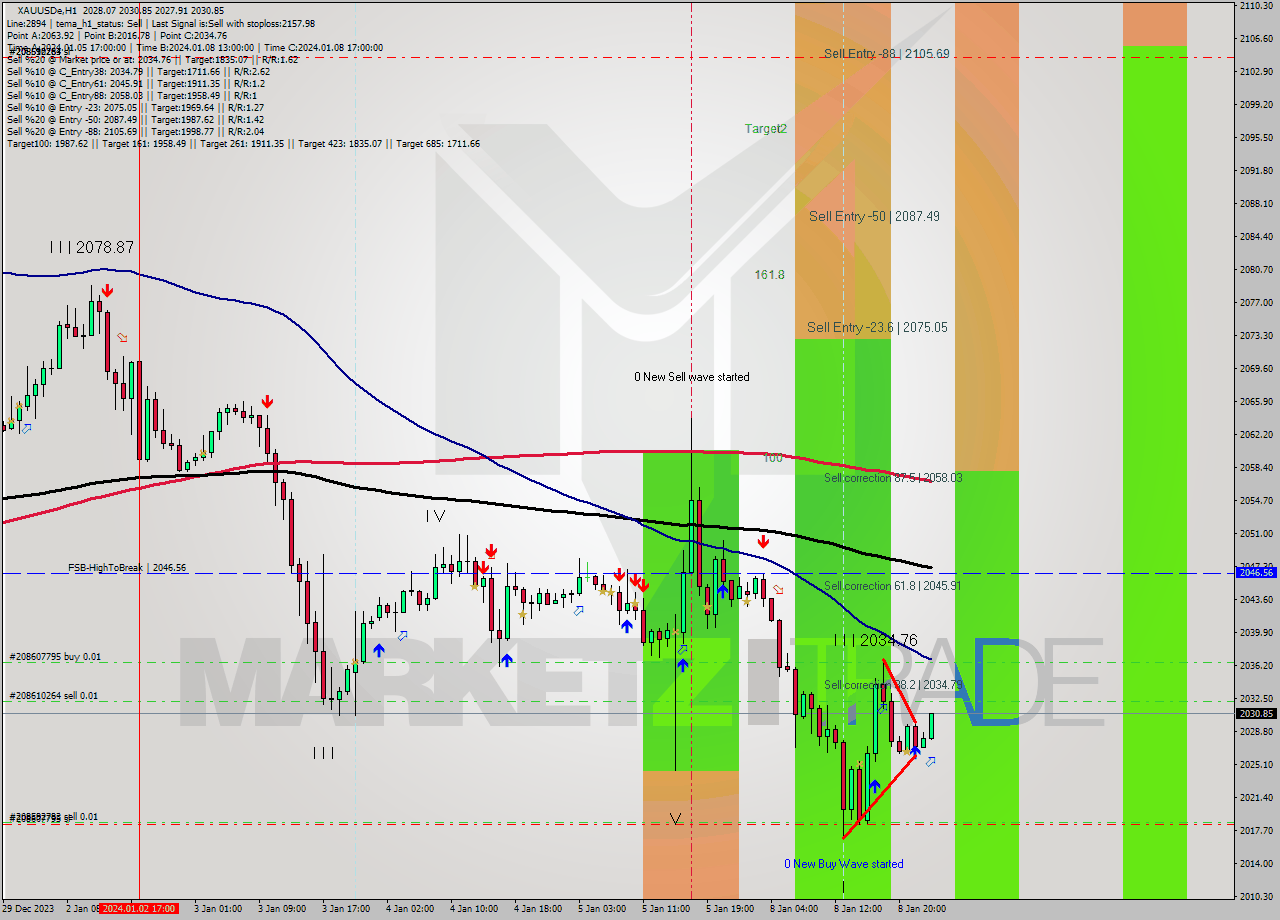This screenshot has height=920, width=1280.
Task: Click the Sell Entry -88 | 2105.69 label
Action: [887, 54]
